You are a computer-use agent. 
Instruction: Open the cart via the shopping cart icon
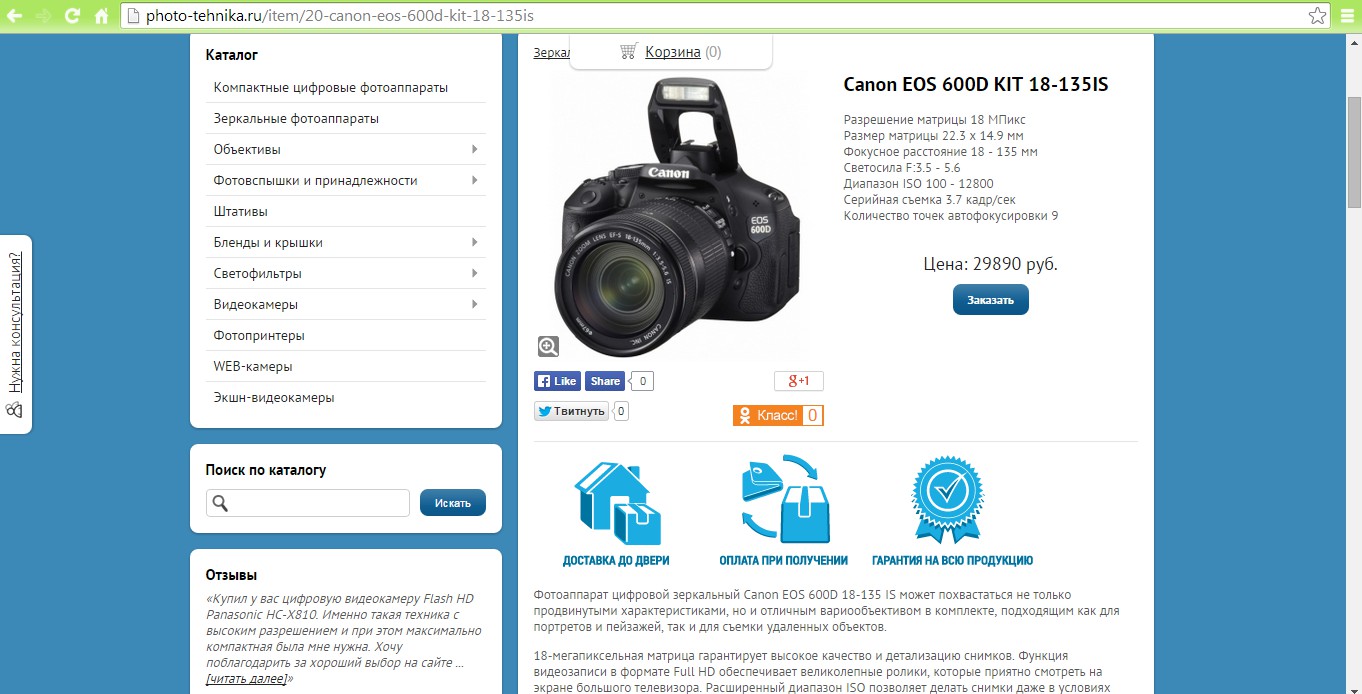tap(628, 51)
